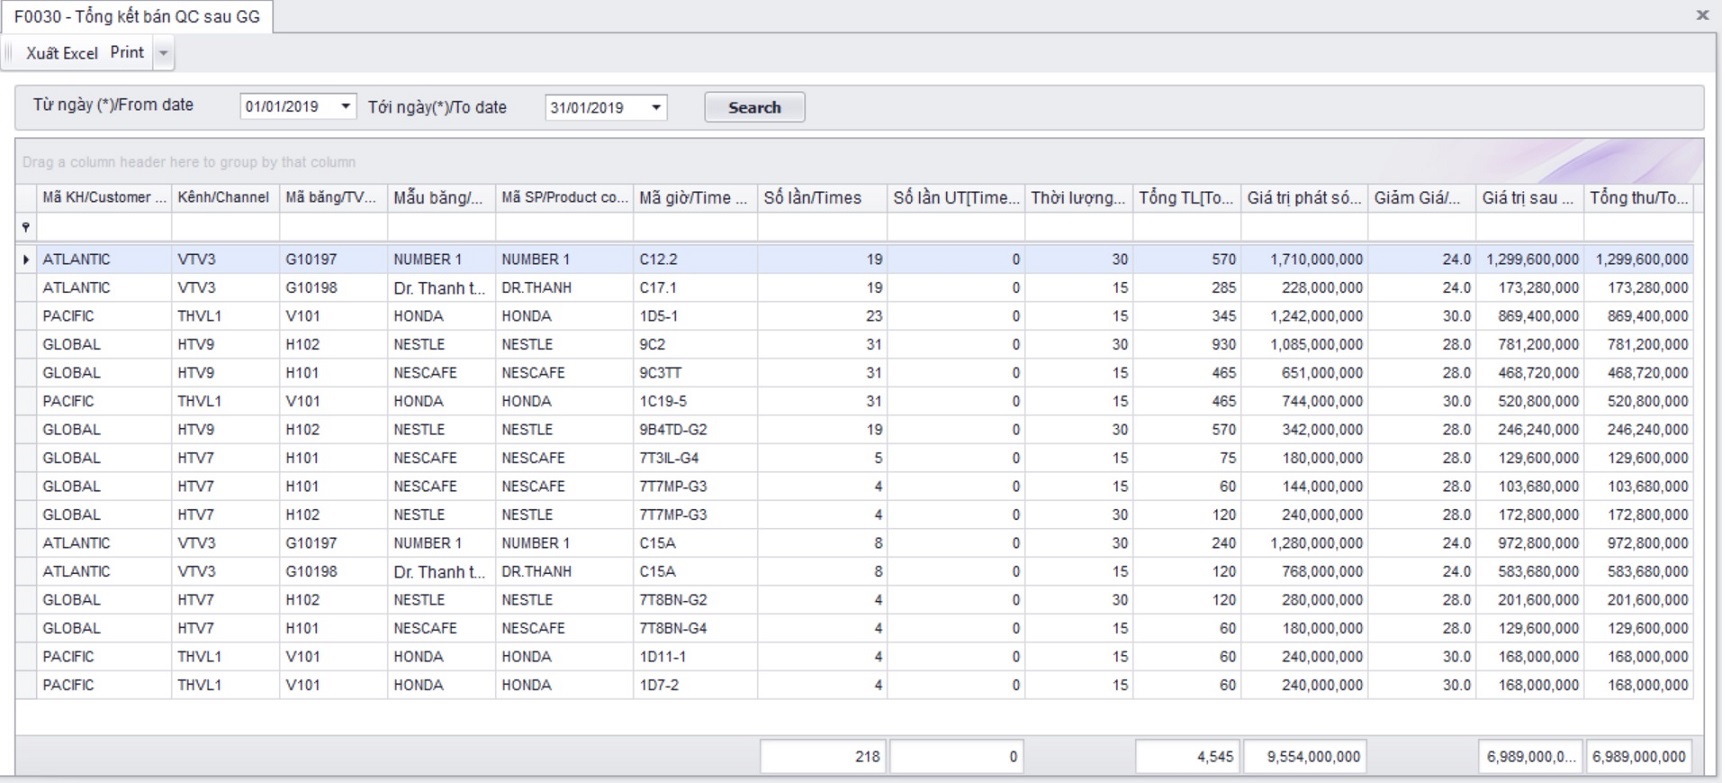The width and height of the screenshot is (1725, 783).
Task: Click the broadcast value 768,000,000
Action: tap(1305, 572)
